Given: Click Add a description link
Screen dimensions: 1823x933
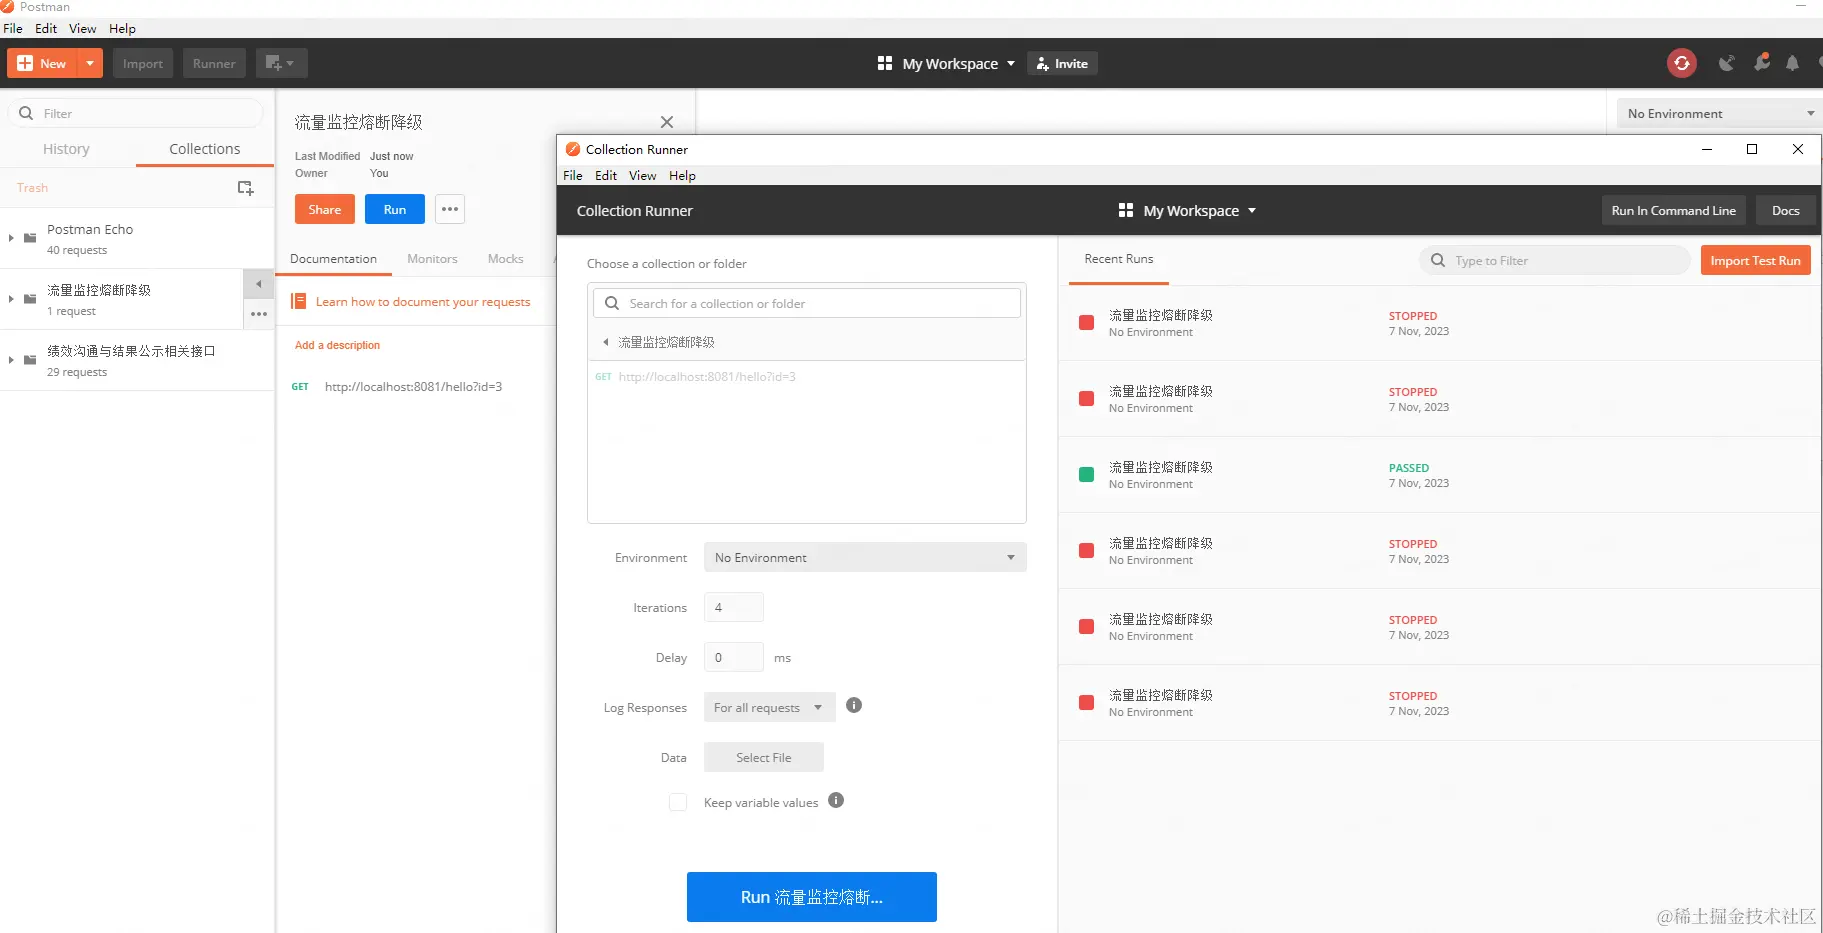Looking at the screenshot, I should tap(337, 345).
